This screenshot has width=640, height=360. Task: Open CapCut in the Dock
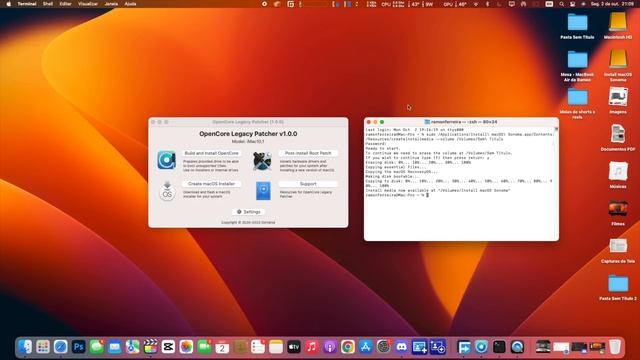tap(168, 347)
